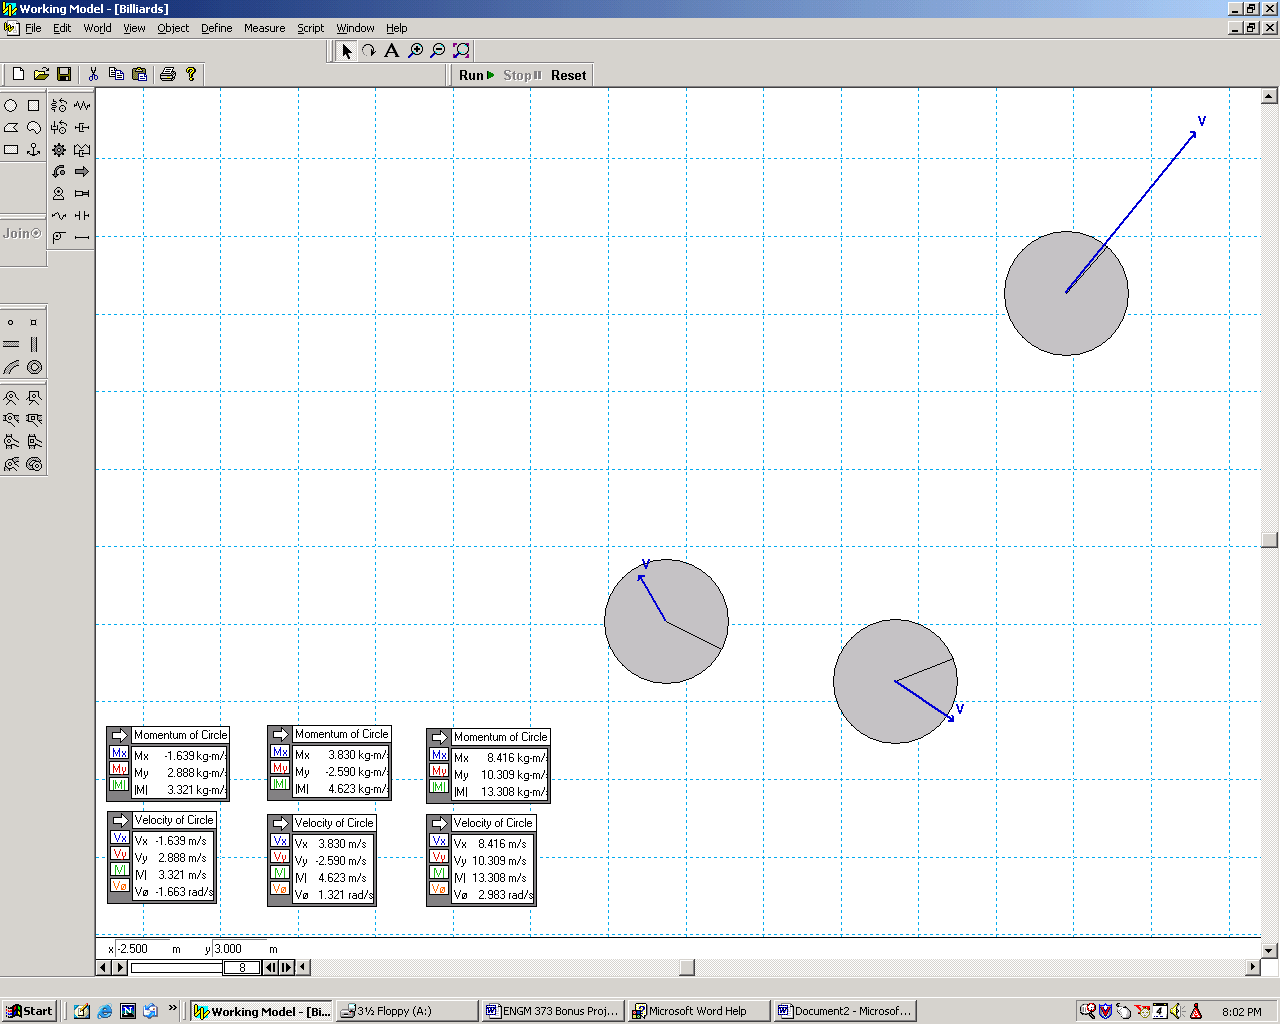This screenshot has width=1280, height=1024.
Task: Select the Torque tool
Action: click(59, 172)
